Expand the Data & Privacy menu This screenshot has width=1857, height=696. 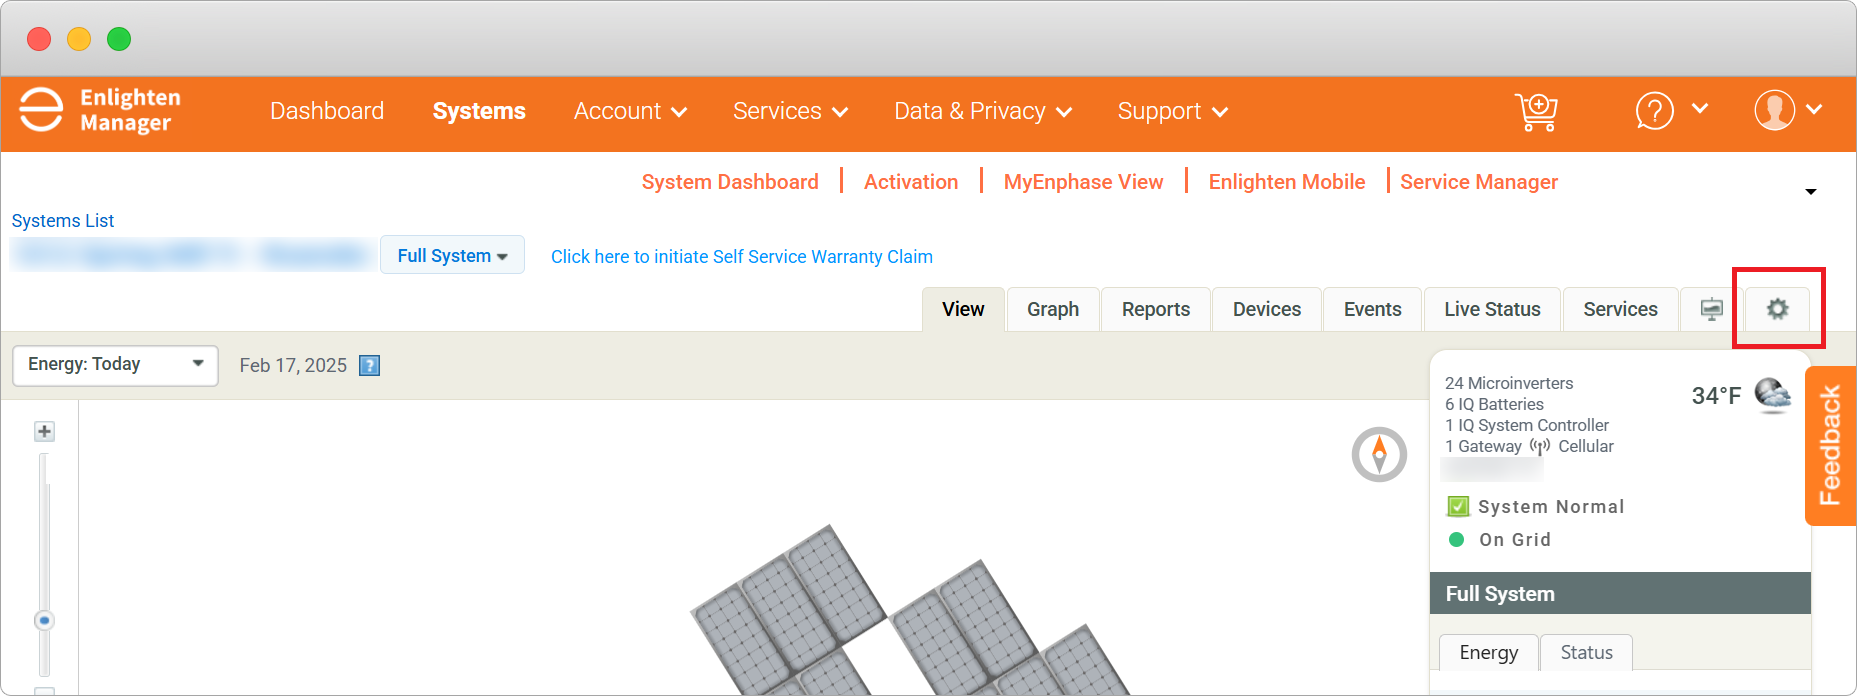[983, 111]
